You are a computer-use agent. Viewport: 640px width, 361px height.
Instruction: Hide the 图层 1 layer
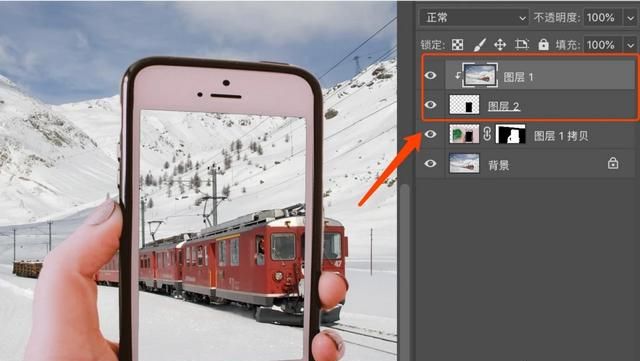tap(431, 76)
